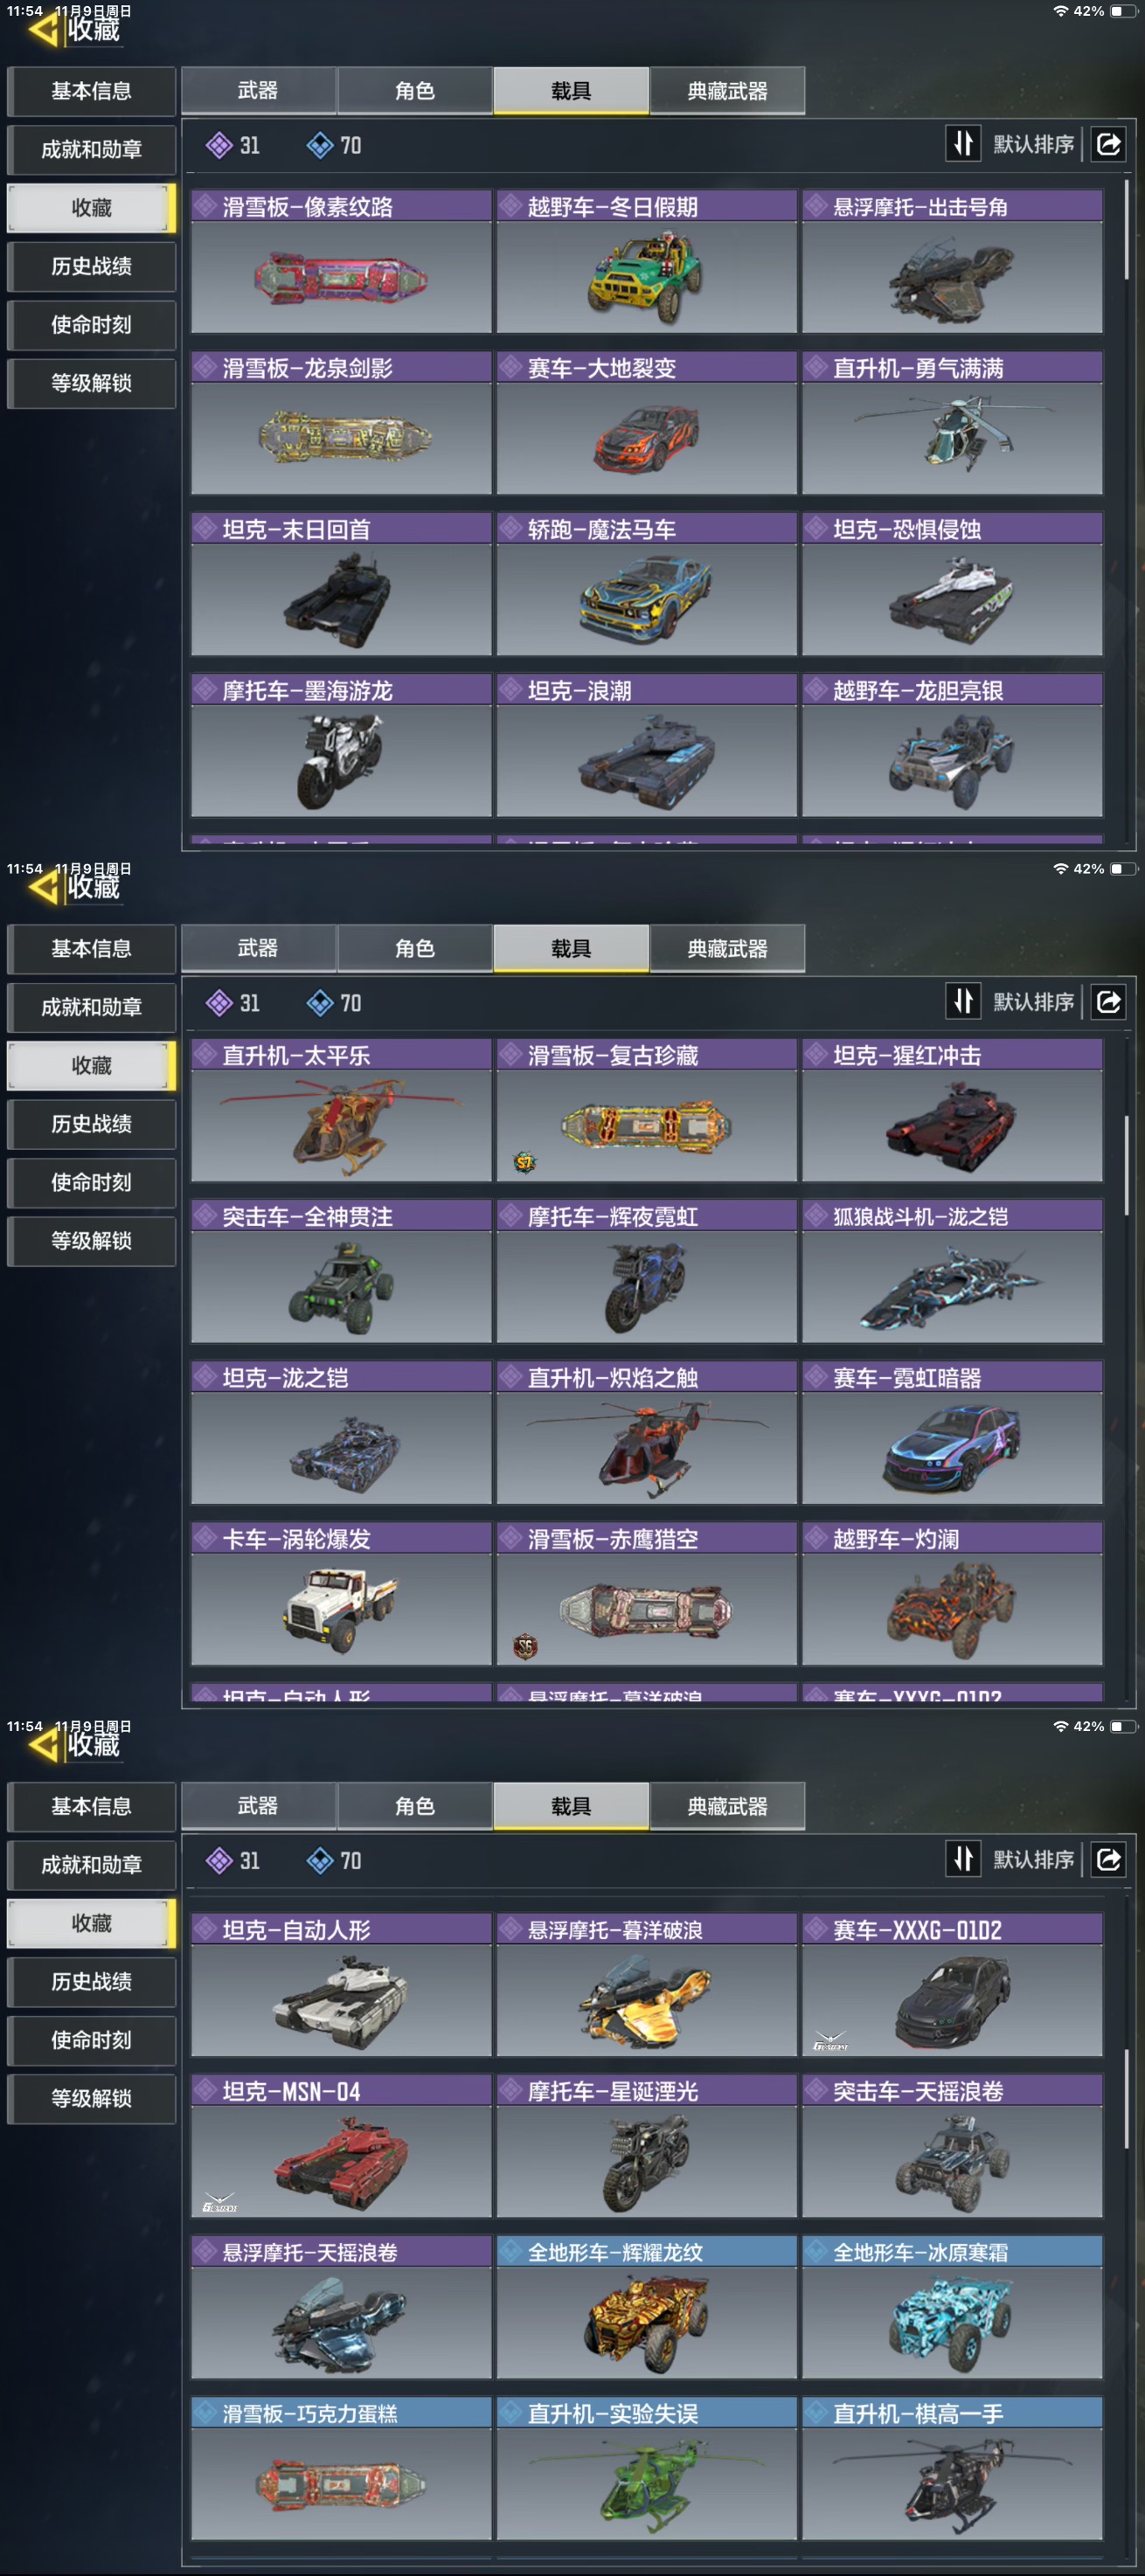
Task: Click the logo badge on 坦克-MSN-04 card
Action: (x=219, y=2203)
